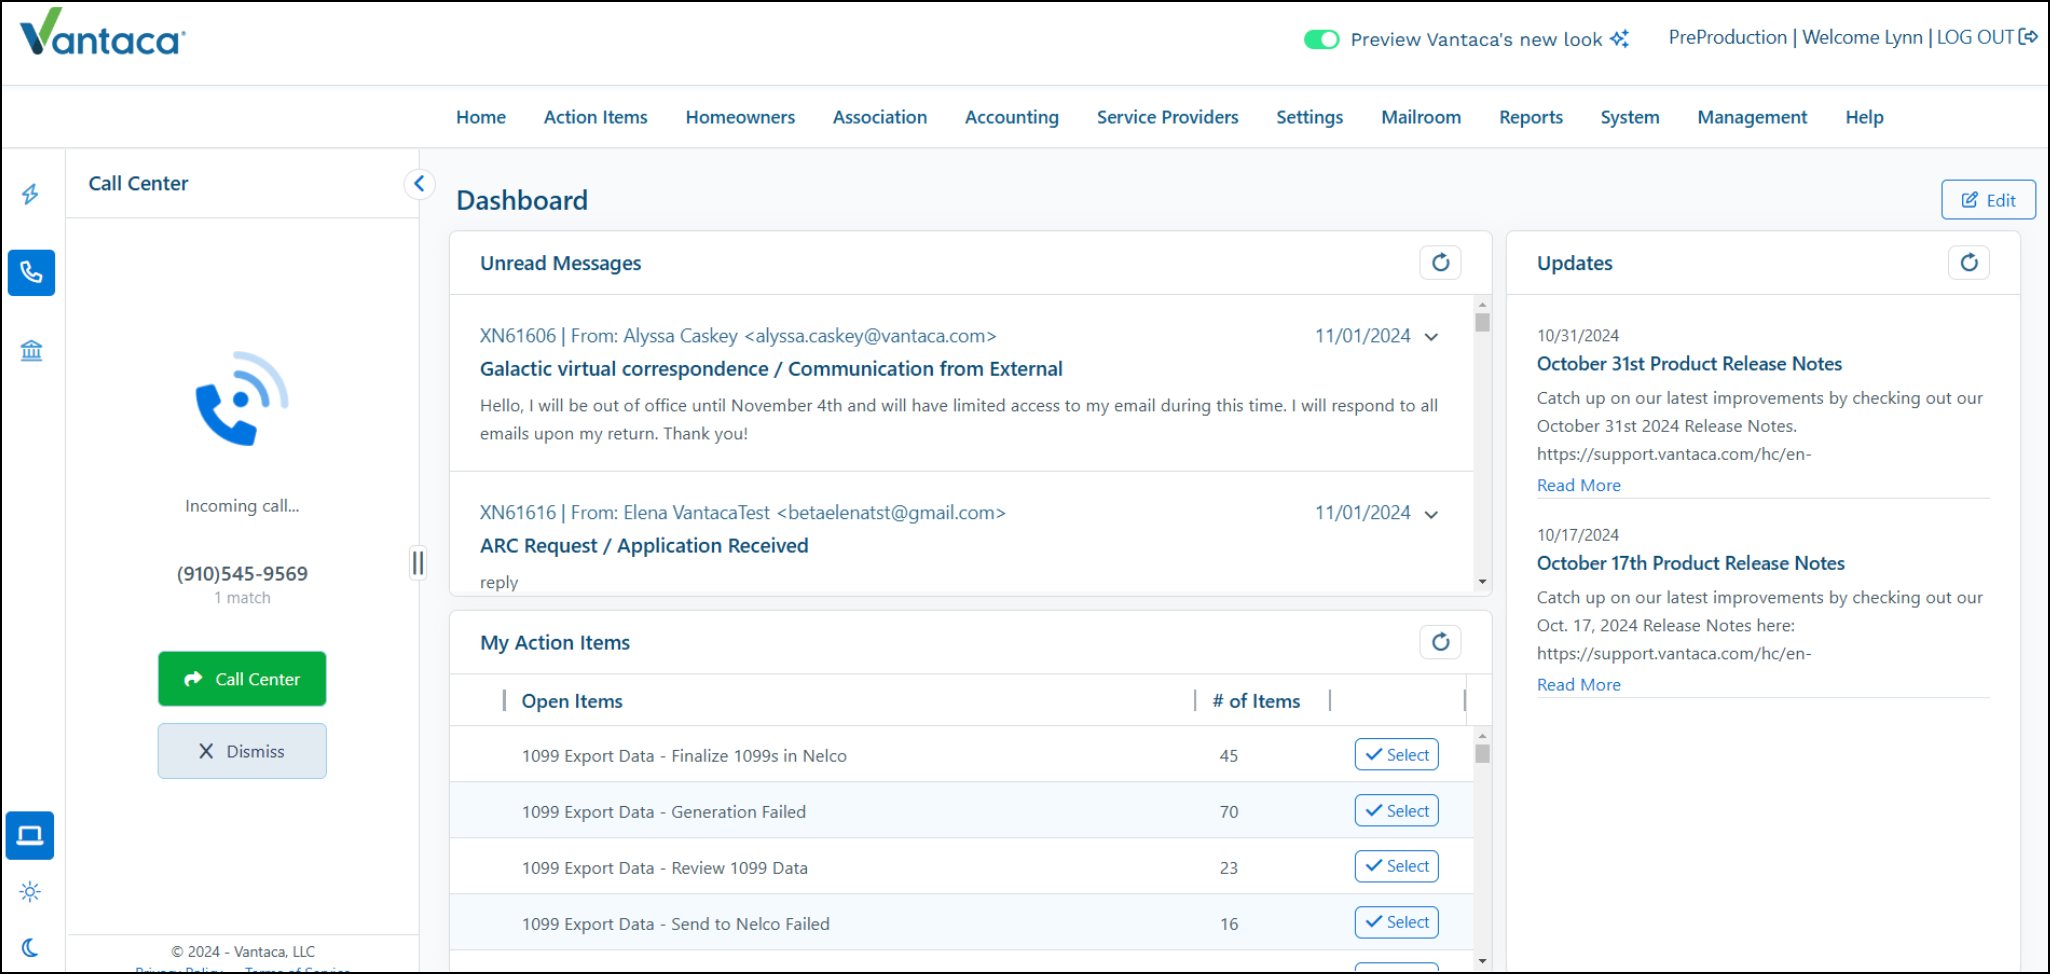Click the count 45 cell
This screenshot has height=974, width=2050.
click(1229, 756)
